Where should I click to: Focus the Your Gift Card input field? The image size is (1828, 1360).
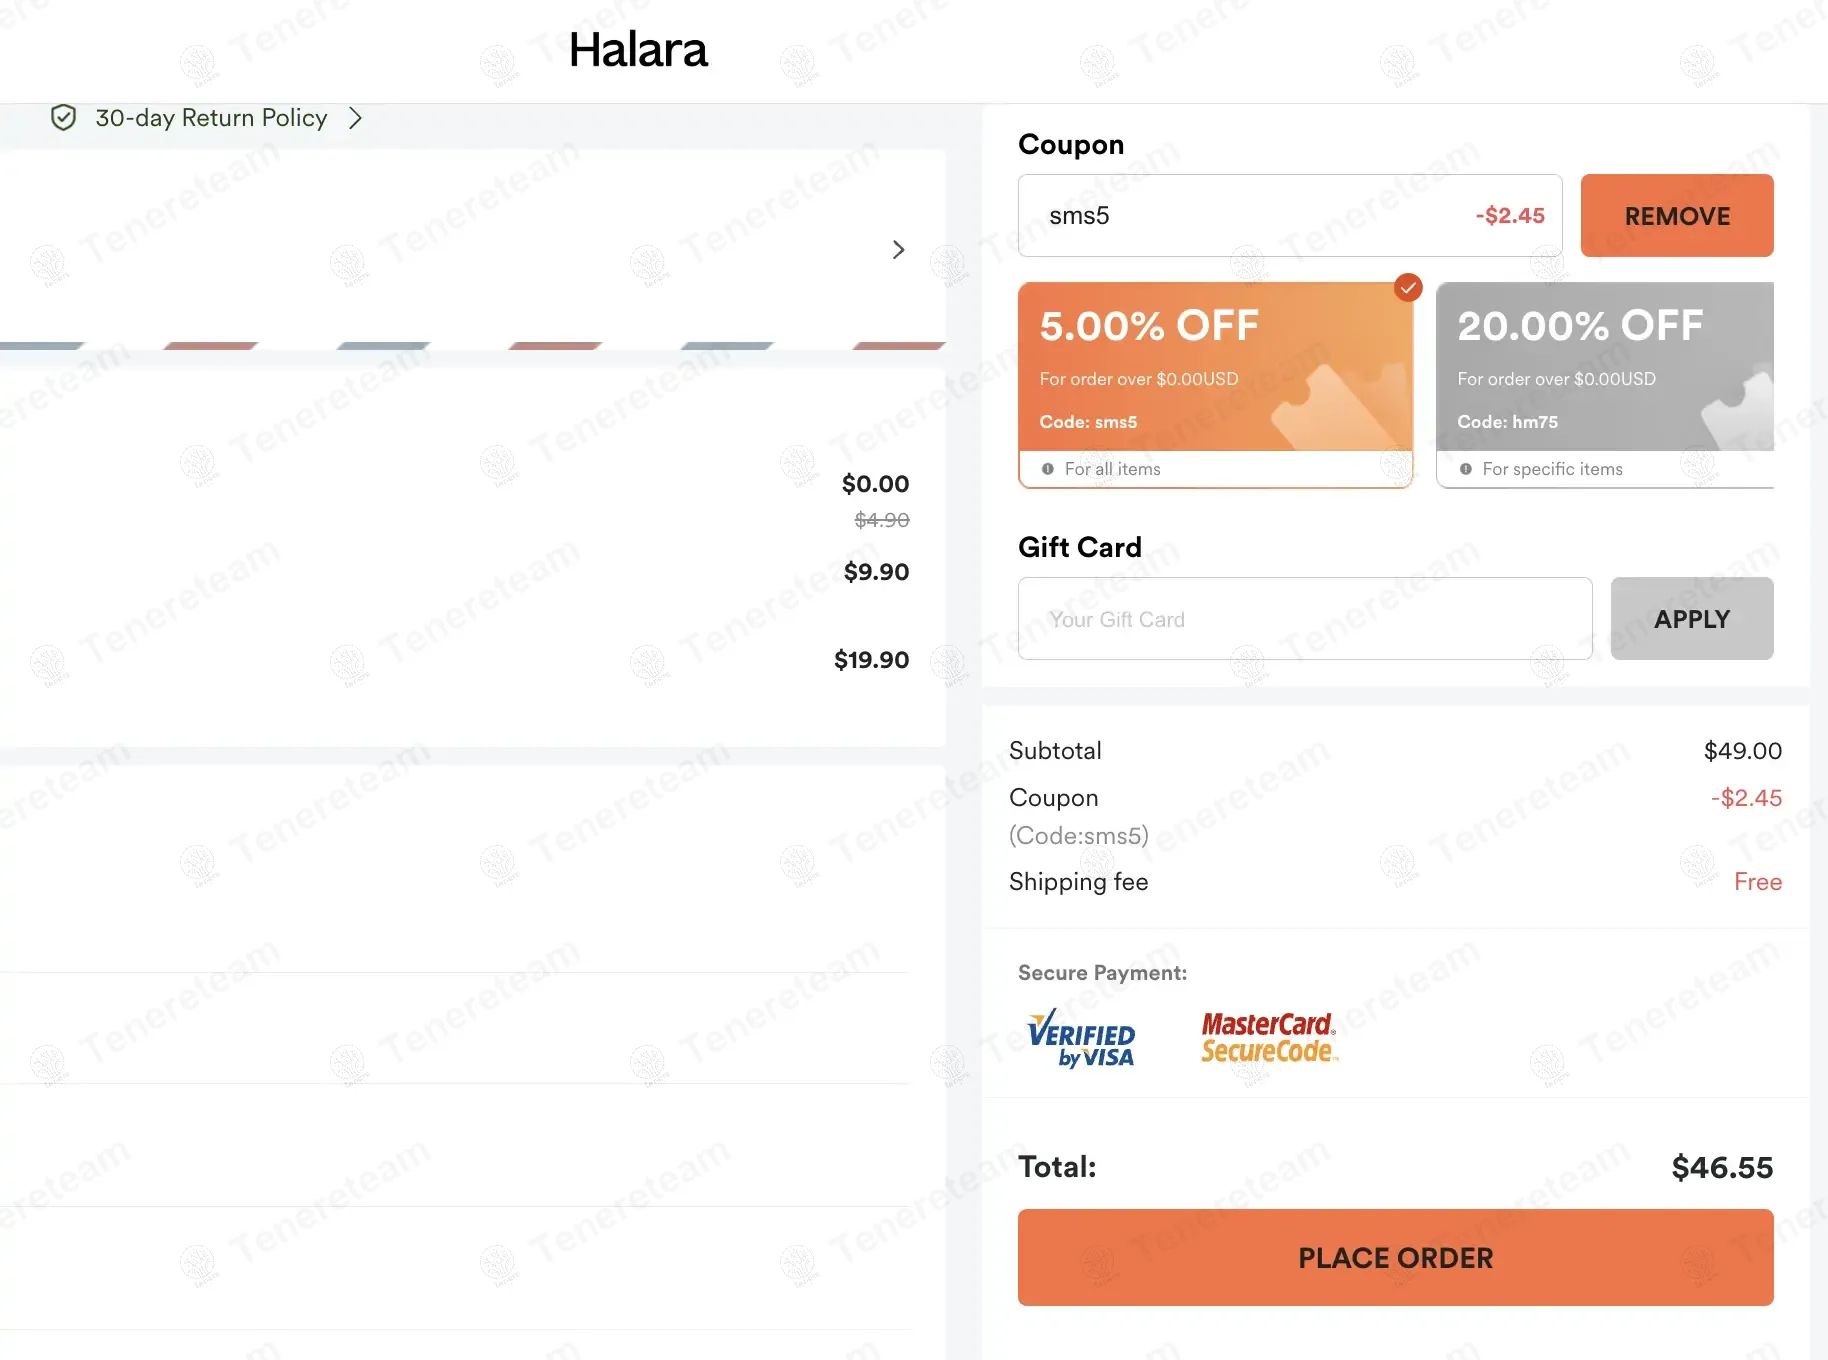(x=1304, y=619)
